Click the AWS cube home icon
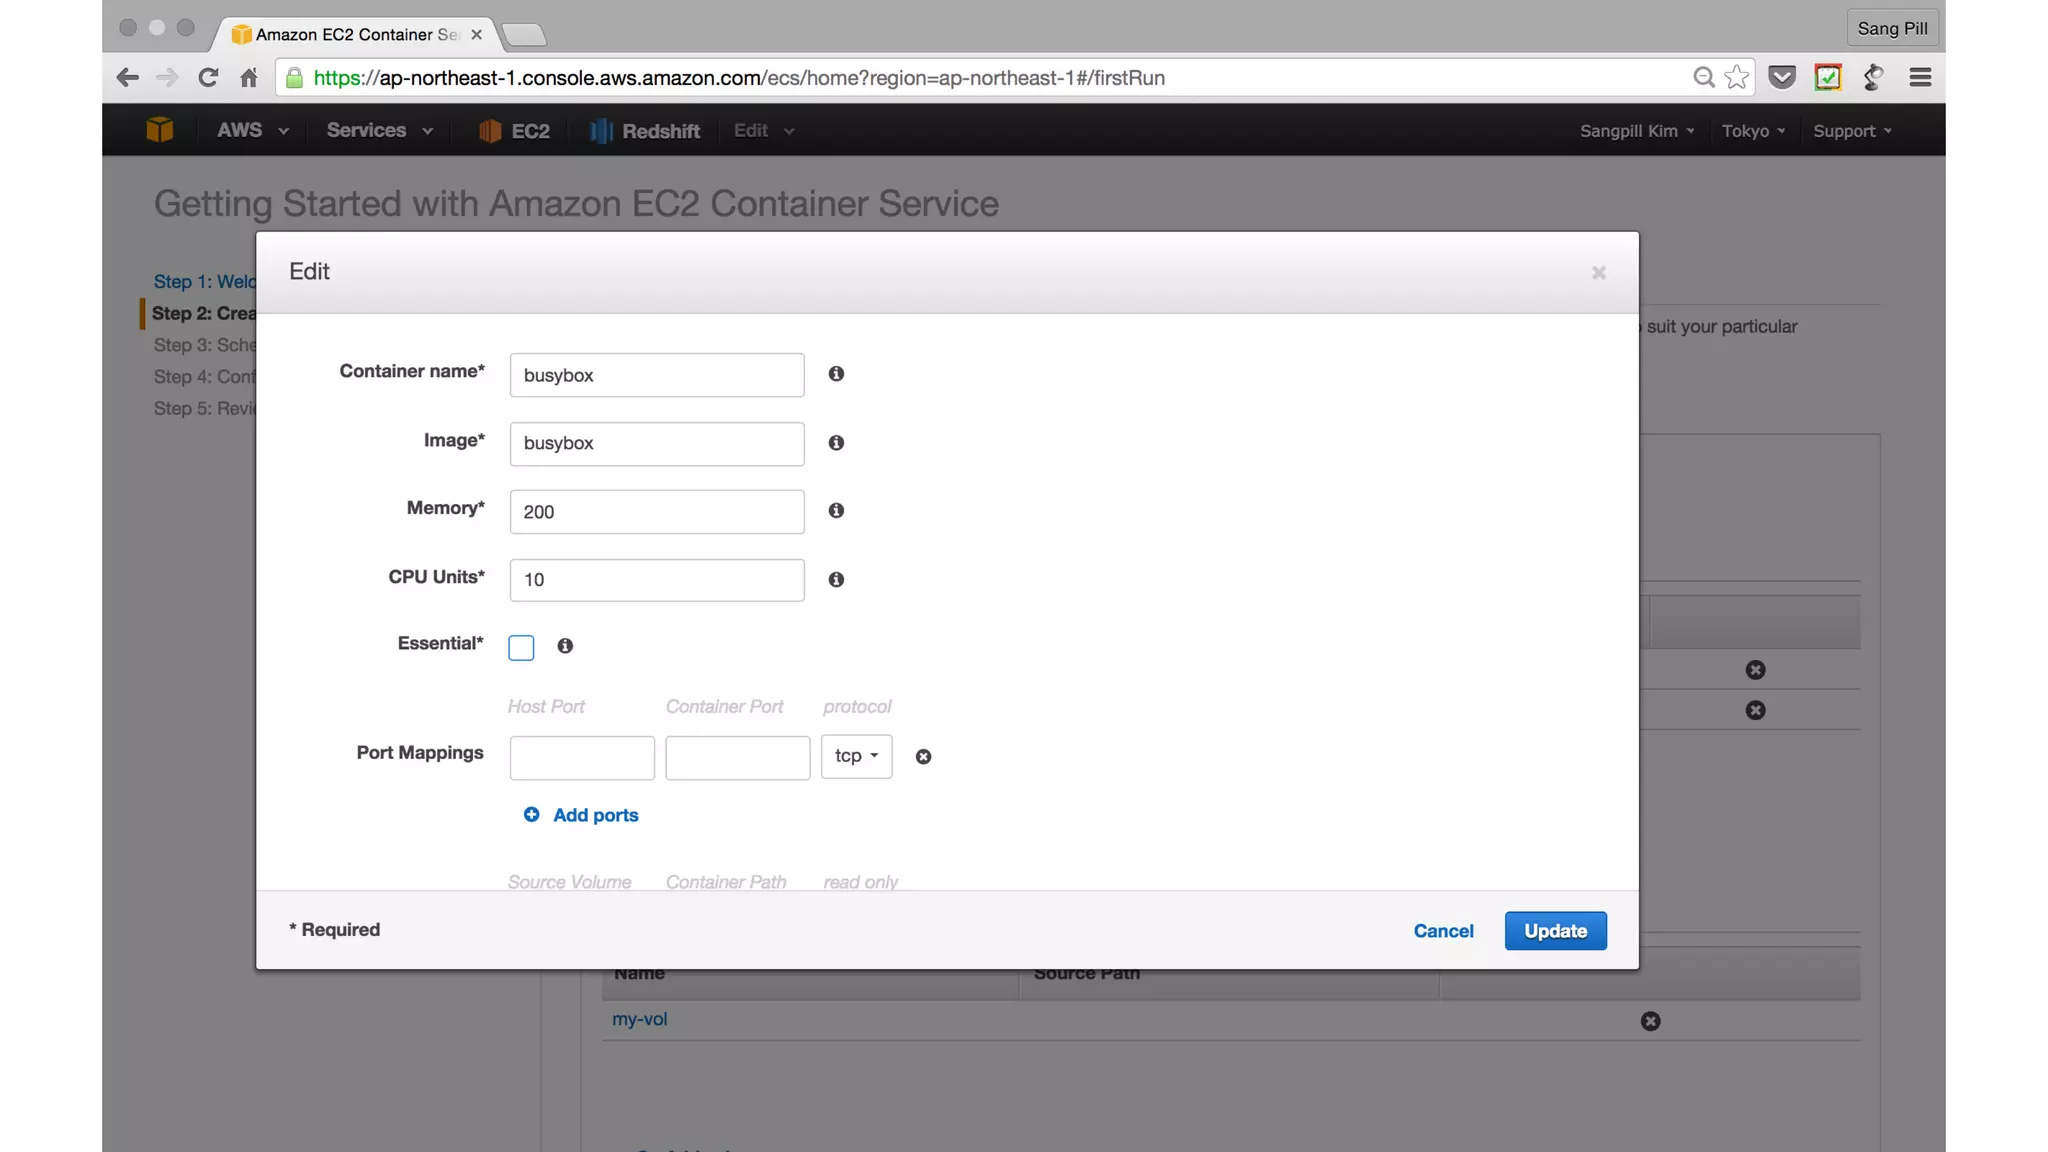Viewport: 2048px width, 1152px height. [160, 130]
